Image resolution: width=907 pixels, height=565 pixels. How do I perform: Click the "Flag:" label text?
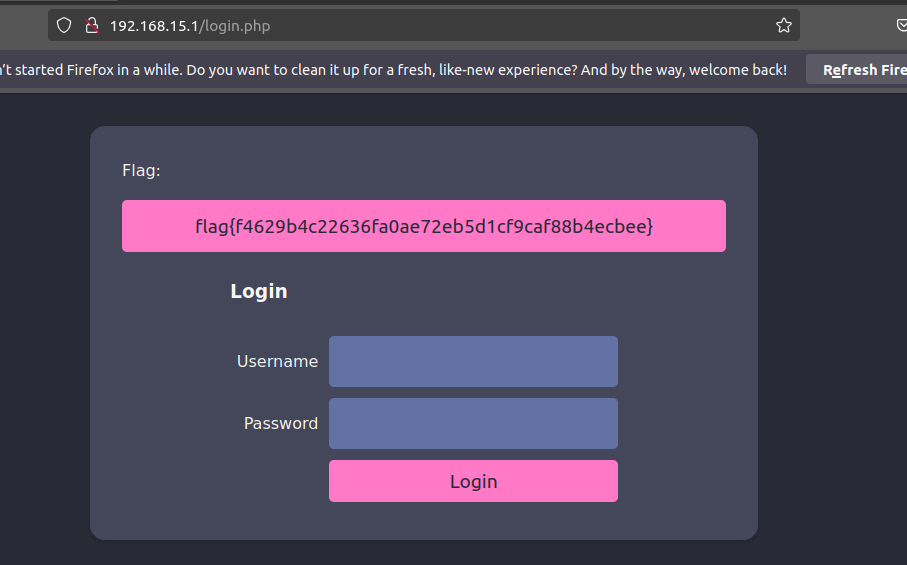pos(141,170)
